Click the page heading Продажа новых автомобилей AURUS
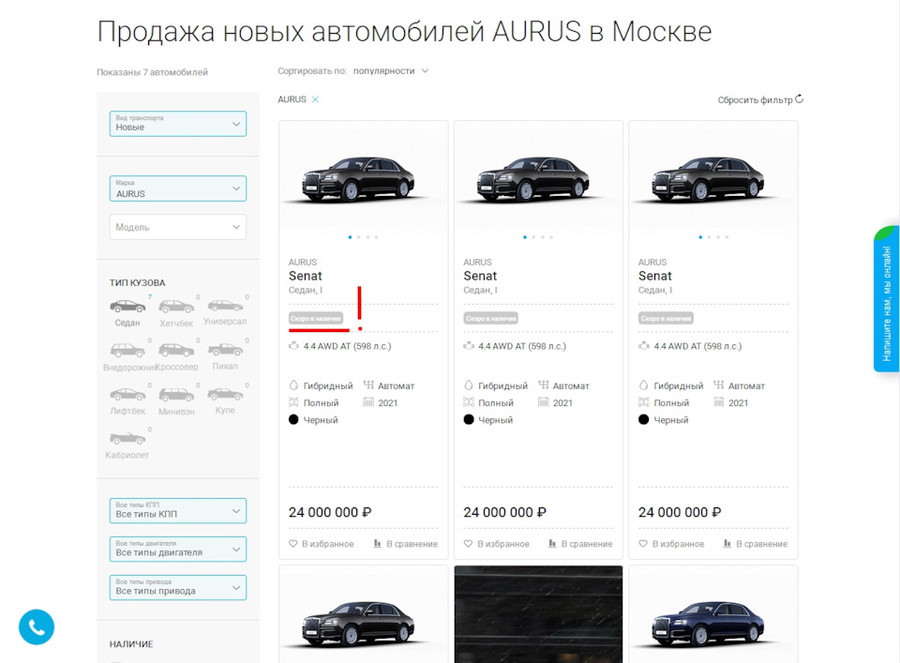Viewport: 900px width, 663px height. [405, 32]
